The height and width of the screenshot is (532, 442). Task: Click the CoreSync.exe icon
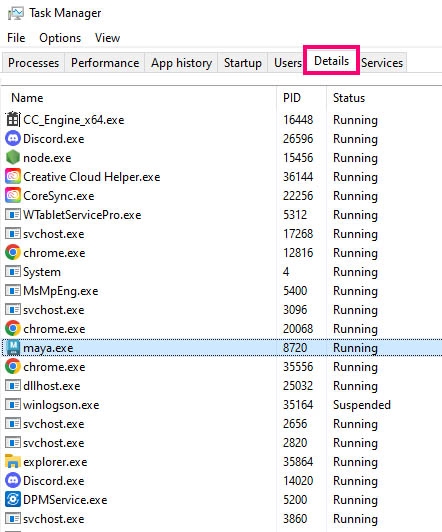(x=13, y=195)
